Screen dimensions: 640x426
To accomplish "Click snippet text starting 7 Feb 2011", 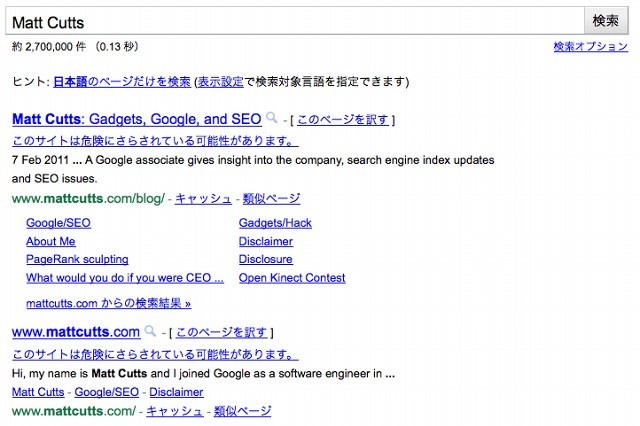I will point(253,169).
